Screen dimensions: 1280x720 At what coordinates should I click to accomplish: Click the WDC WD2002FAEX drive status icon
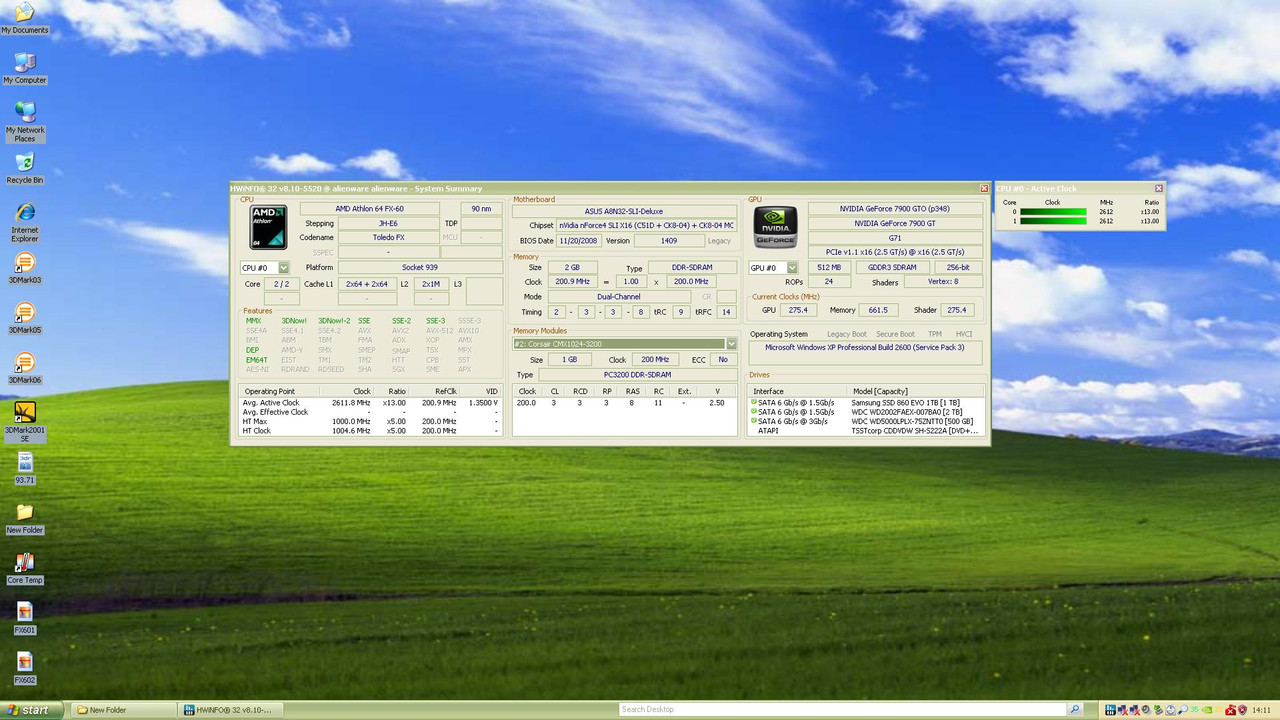tap(754, 411)
